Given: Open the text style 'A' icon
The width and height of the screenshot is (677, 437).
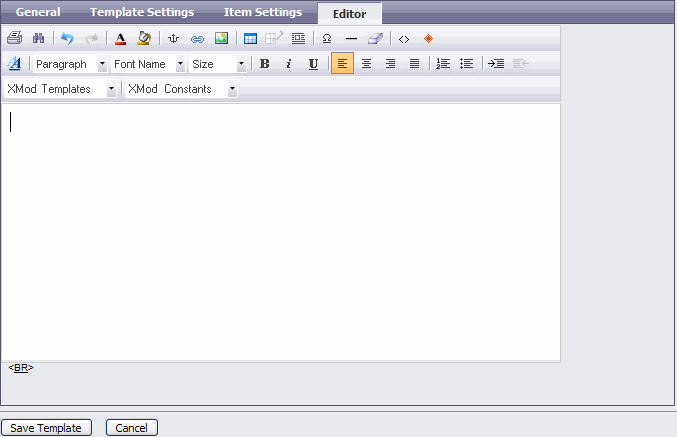Looking at the screenshot, I should [x=14, y=63].
